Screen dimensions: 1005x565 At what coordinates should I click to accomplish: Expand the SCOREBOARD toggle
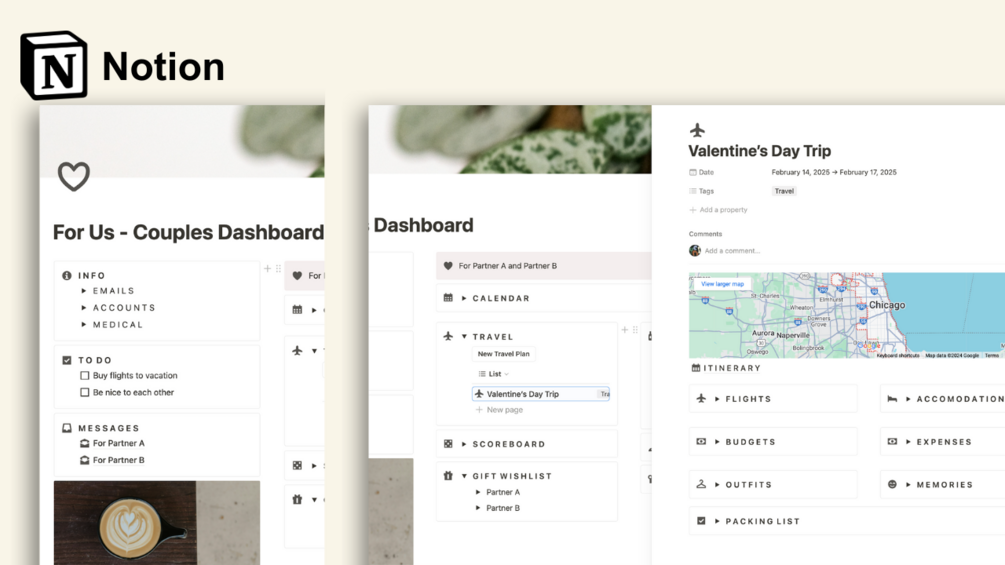[x=464, y=444]
